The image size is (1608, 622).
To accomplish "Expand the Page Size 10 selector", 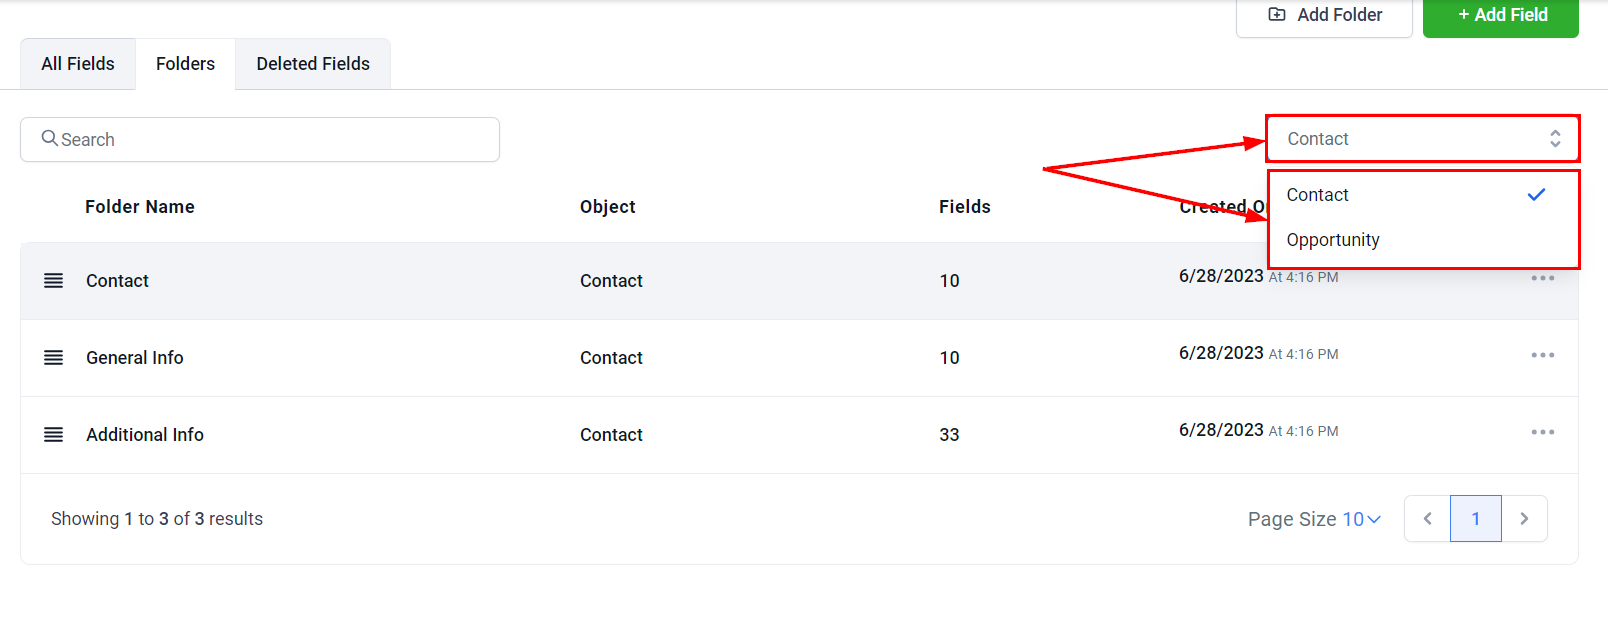I will point(1314,519).
